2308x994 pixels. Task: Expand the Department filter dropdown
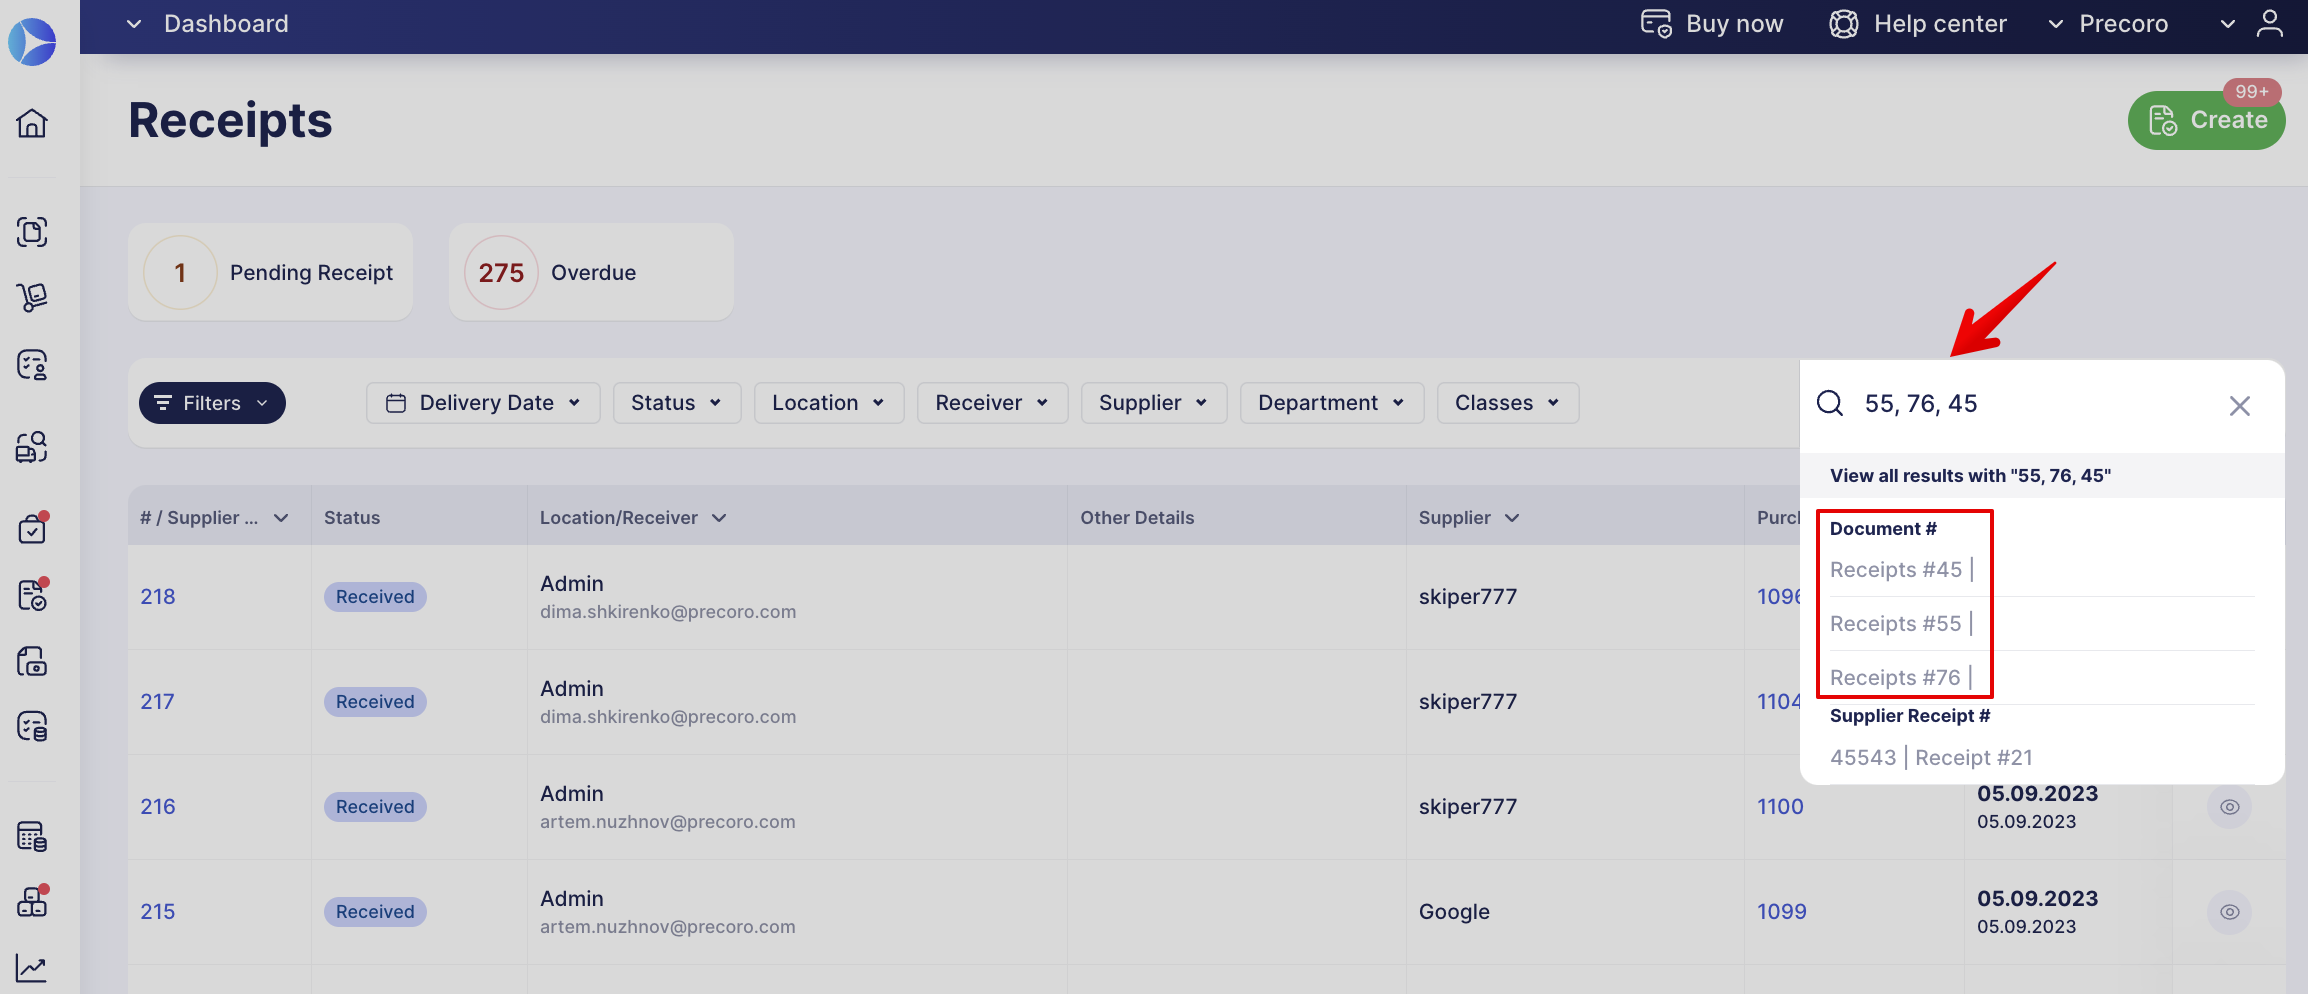pyautogui.click(x=1332, y=403)
